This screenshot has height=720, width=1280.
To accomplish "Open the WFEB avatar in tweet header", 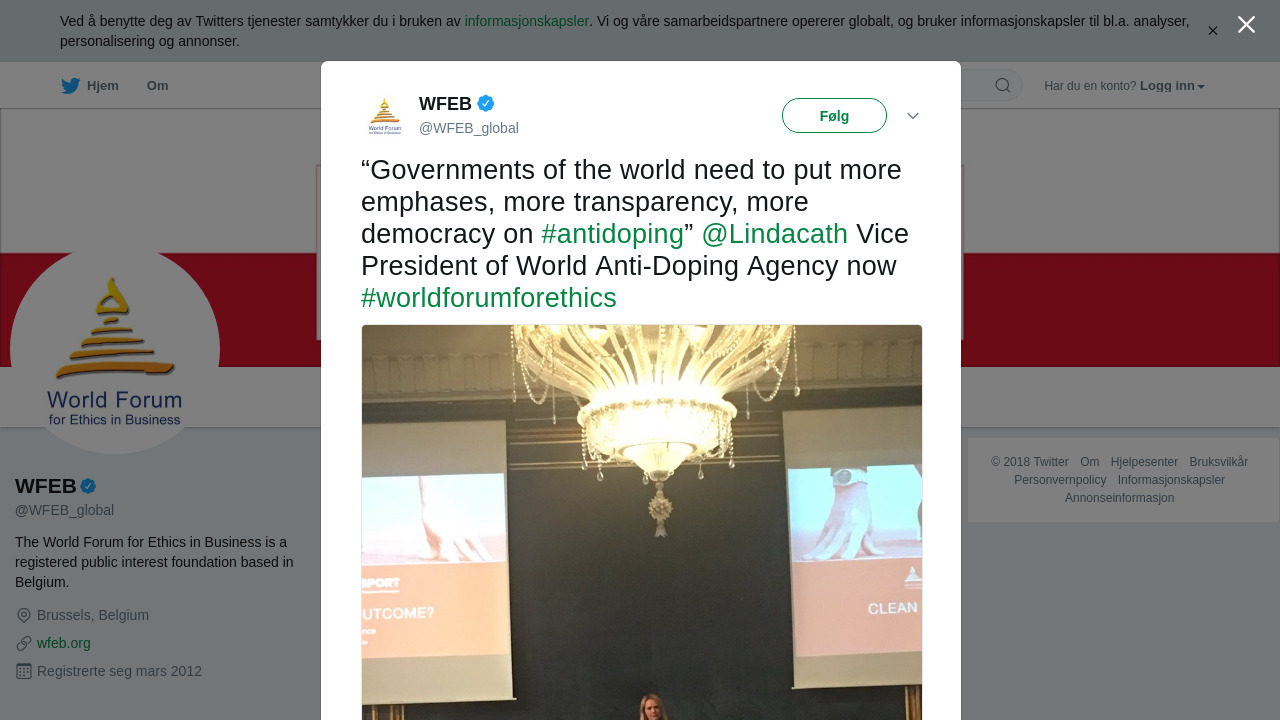I will 385,116.
